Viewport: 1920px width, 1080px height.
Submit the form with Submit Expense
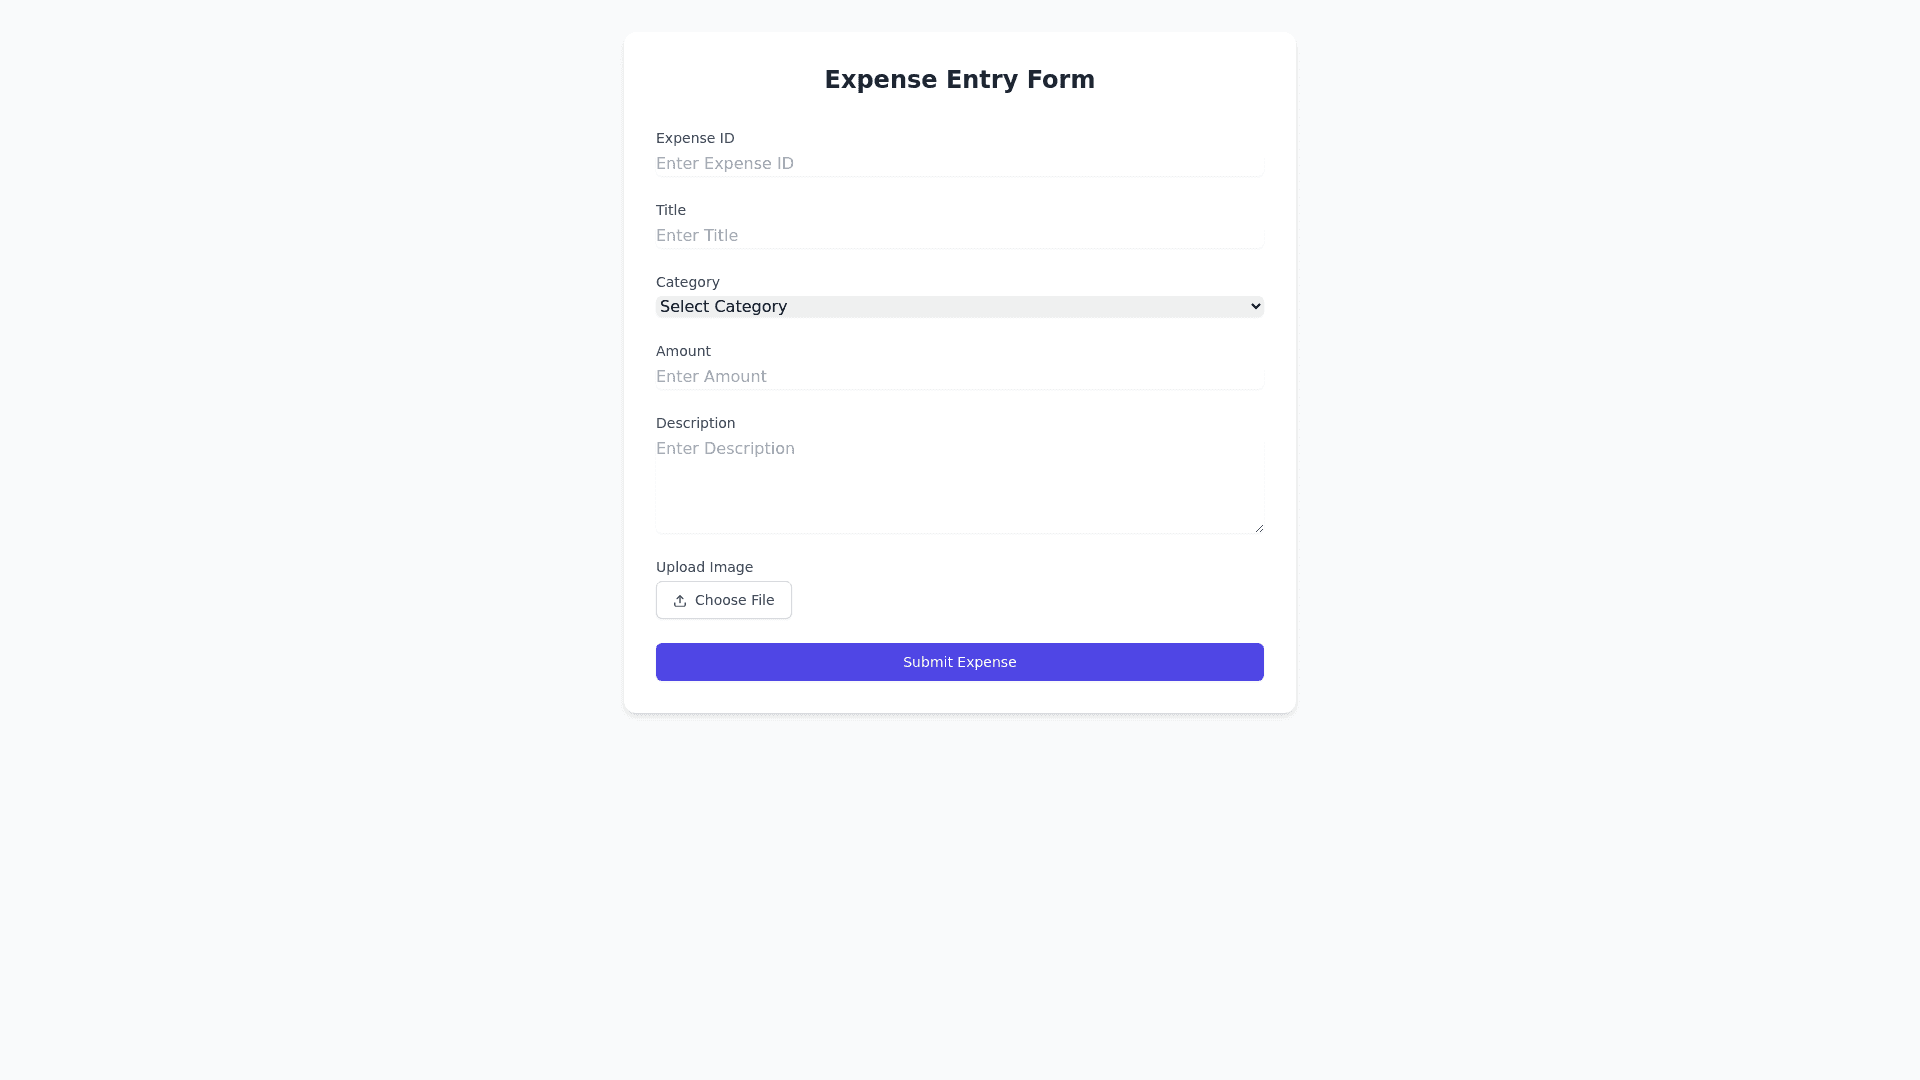(960, 662)
